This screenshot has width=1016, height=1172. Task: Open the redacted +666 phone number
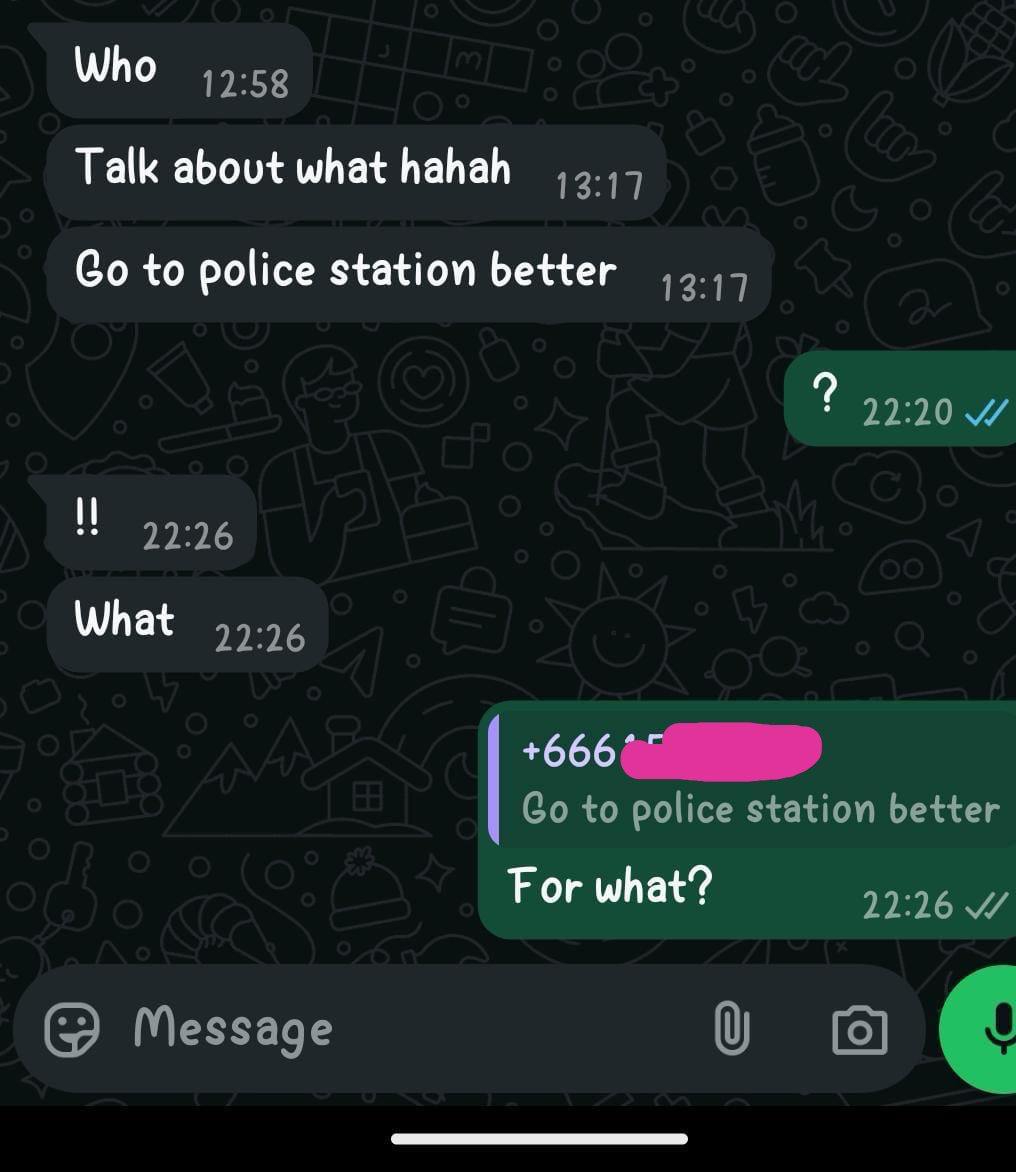click(x=671, y=750)
